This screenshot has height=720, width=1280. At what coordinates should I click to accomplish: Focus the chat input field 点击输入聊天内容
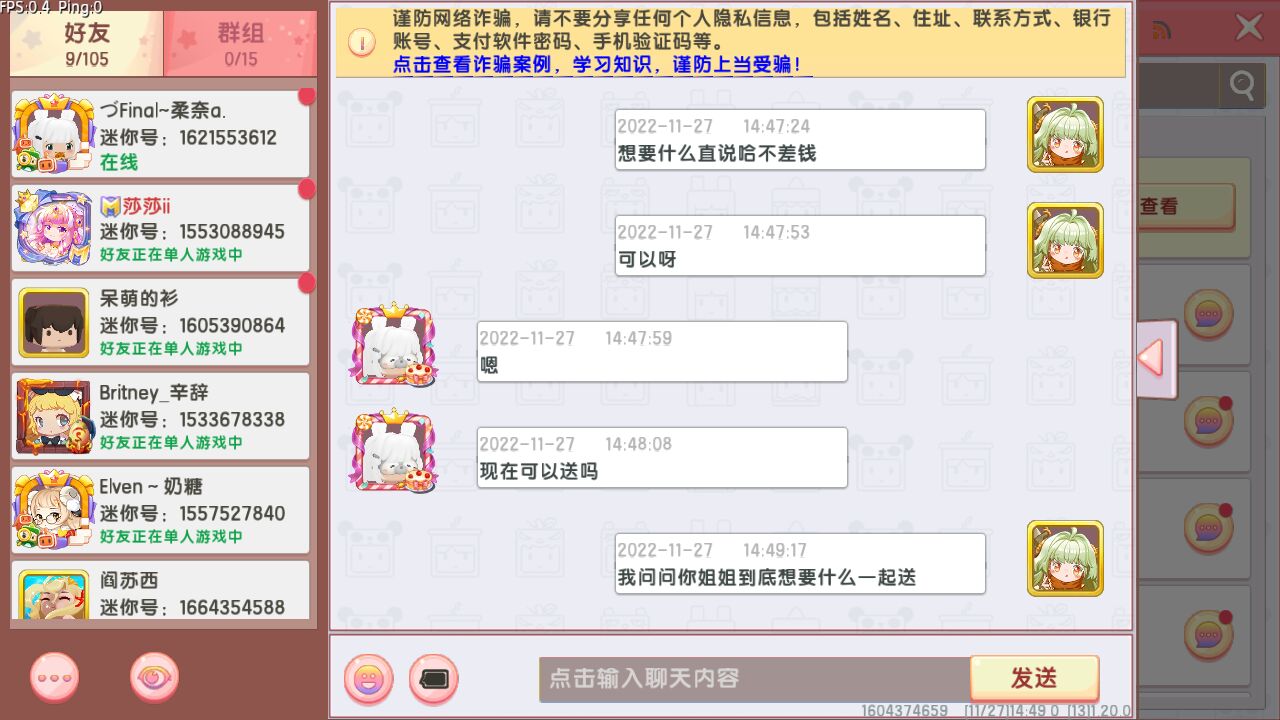point(754,679)
